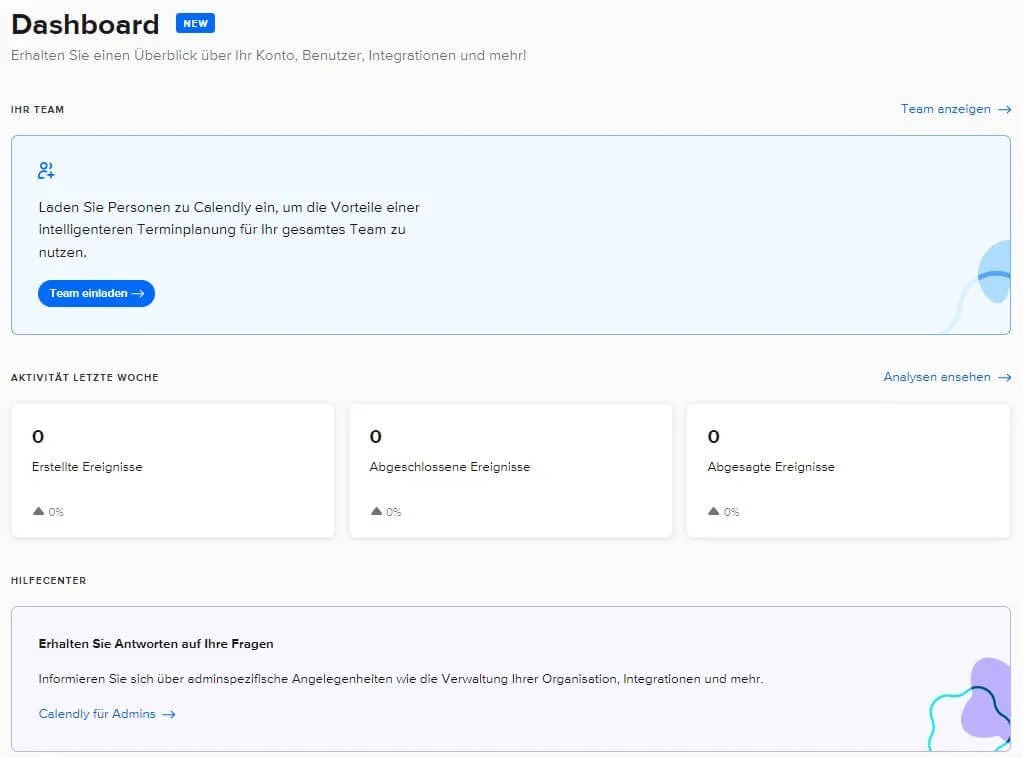Open the Team anzeigen link

click(956, 109)
